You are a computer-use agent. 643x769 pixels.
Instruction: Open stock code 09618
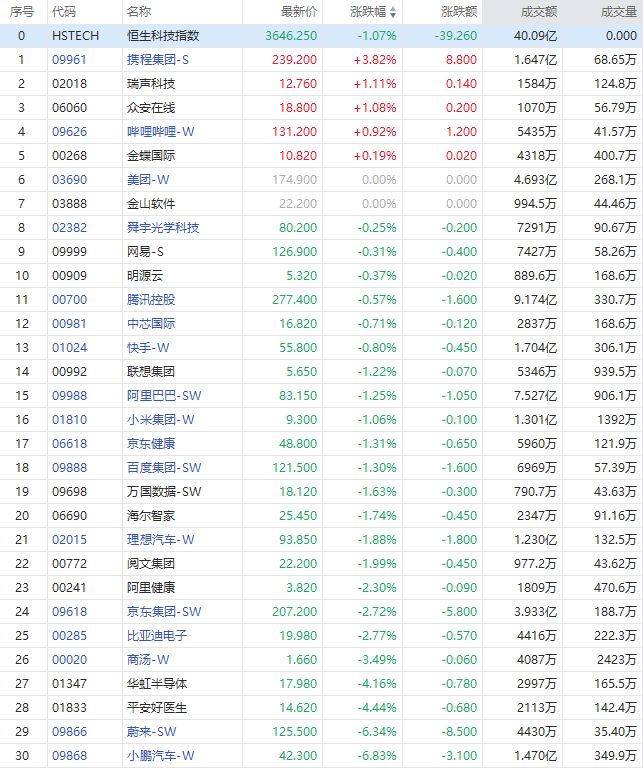pyautogui.click(x=69, y=612)
